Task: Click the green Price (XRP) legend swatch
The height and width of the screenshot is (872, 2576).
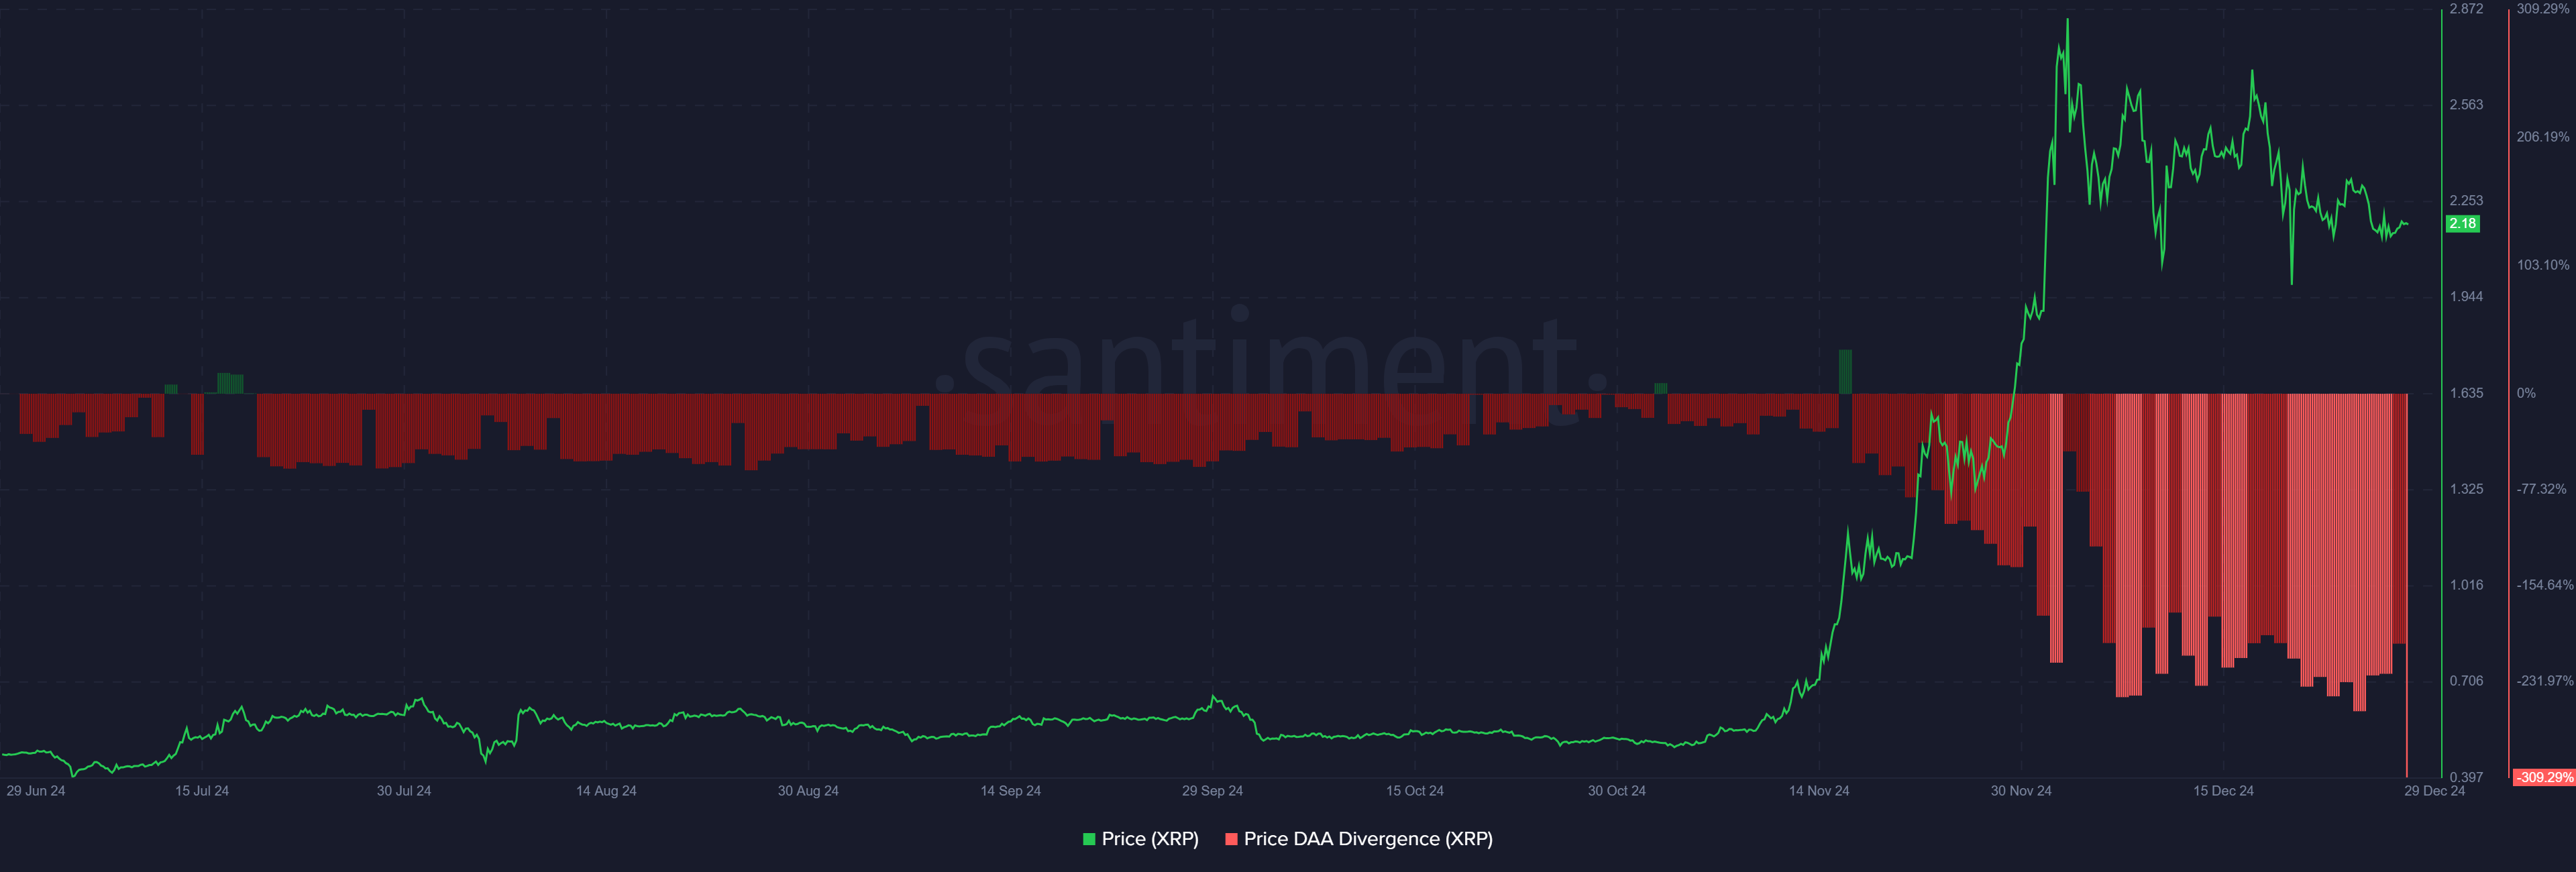Action: tap(1089, 839)
